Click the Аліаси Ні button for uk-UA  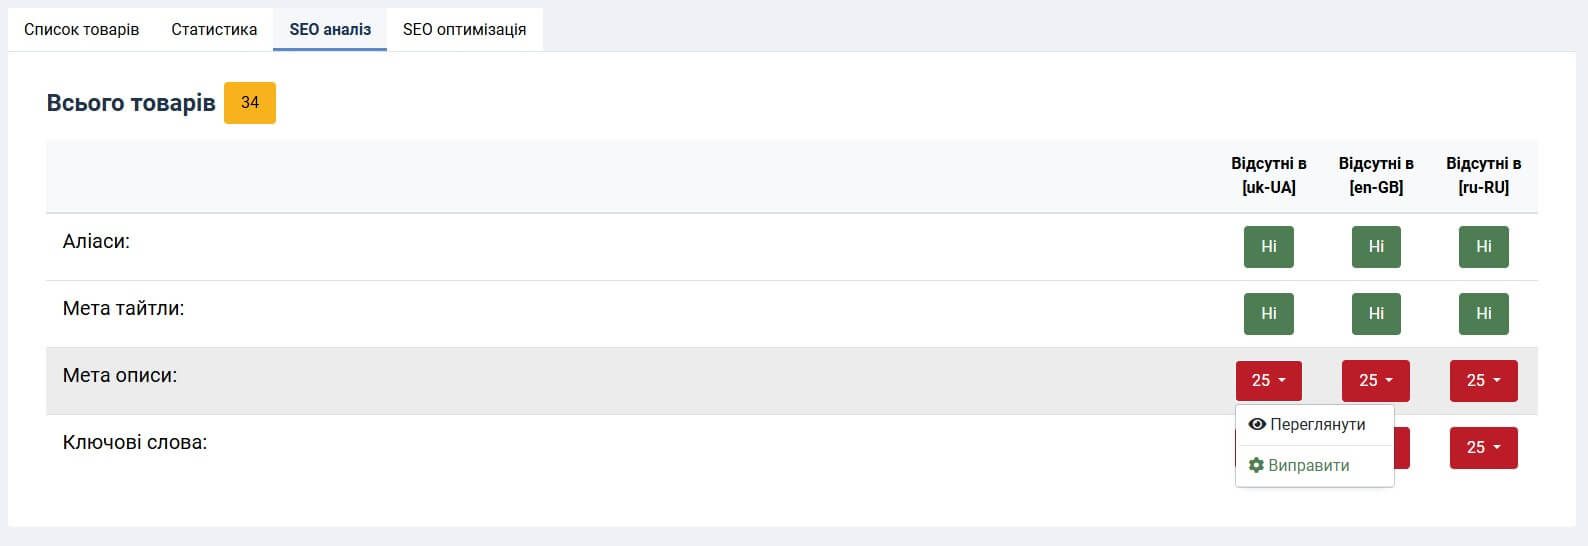pyautogui.click(x=1268, y=247)
